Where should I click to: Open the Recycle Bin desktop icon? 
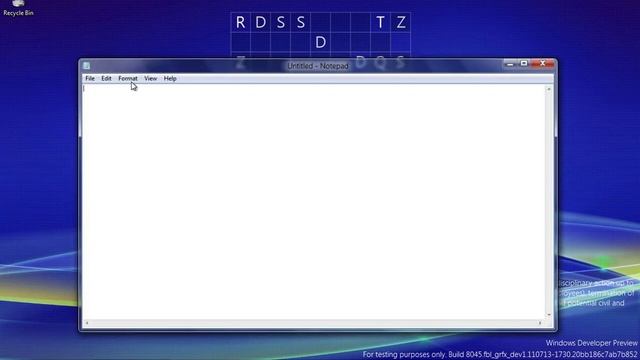tap(18, 8)
